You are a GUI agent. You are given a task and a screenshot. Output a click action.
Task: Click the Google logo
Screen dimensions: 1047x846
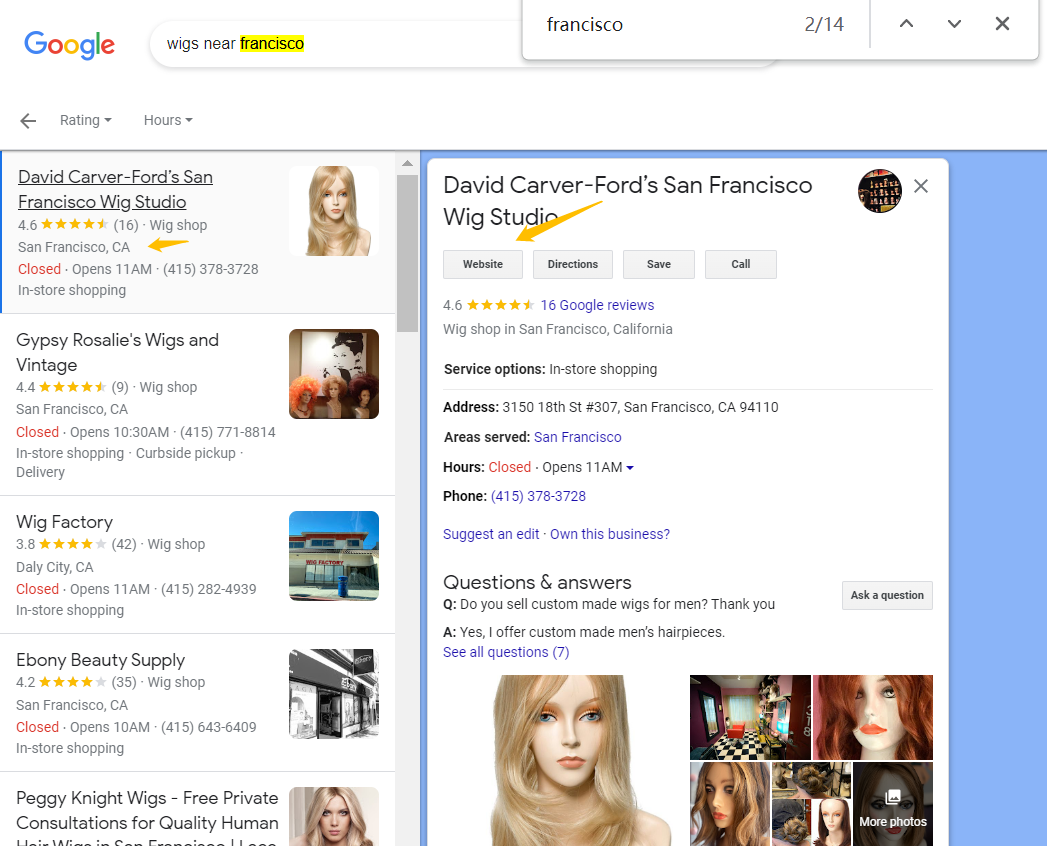(69, 45)
